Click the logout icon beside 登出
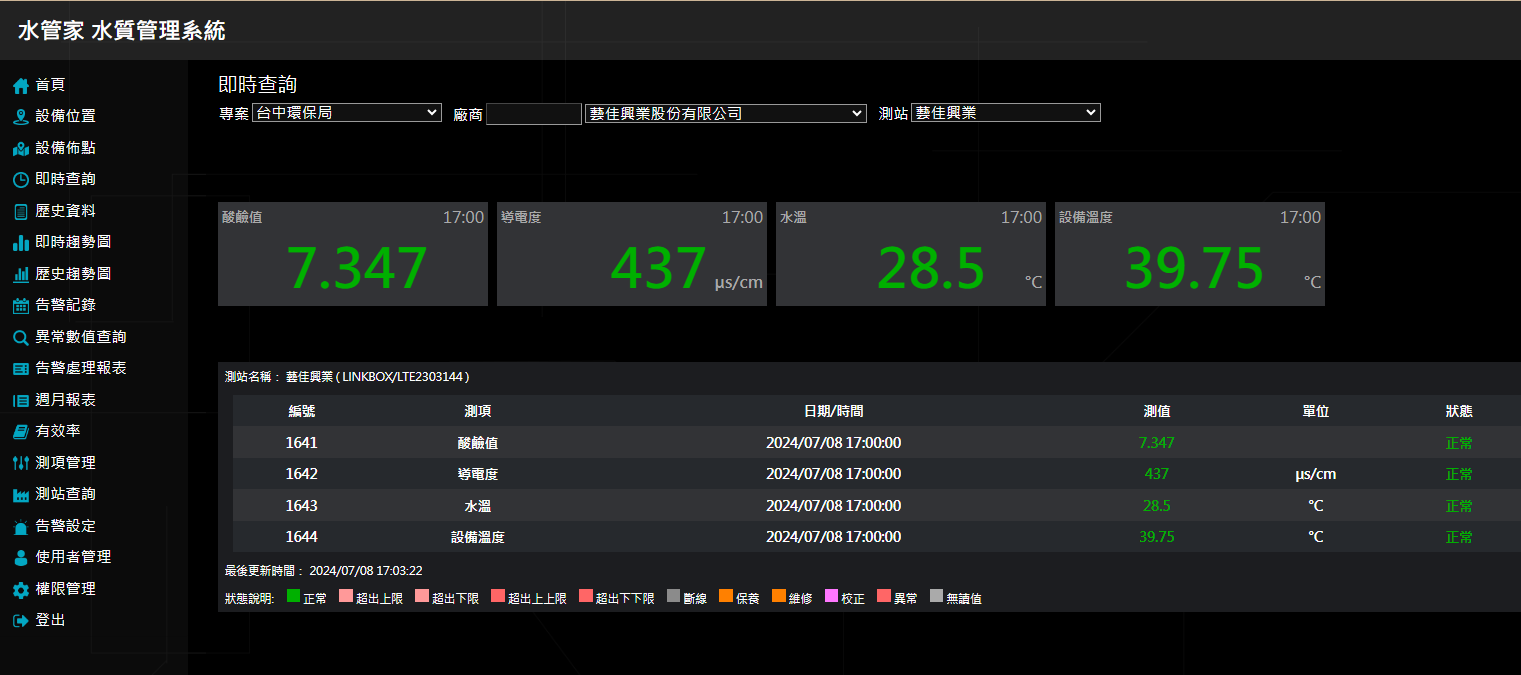 coord(21,621)
